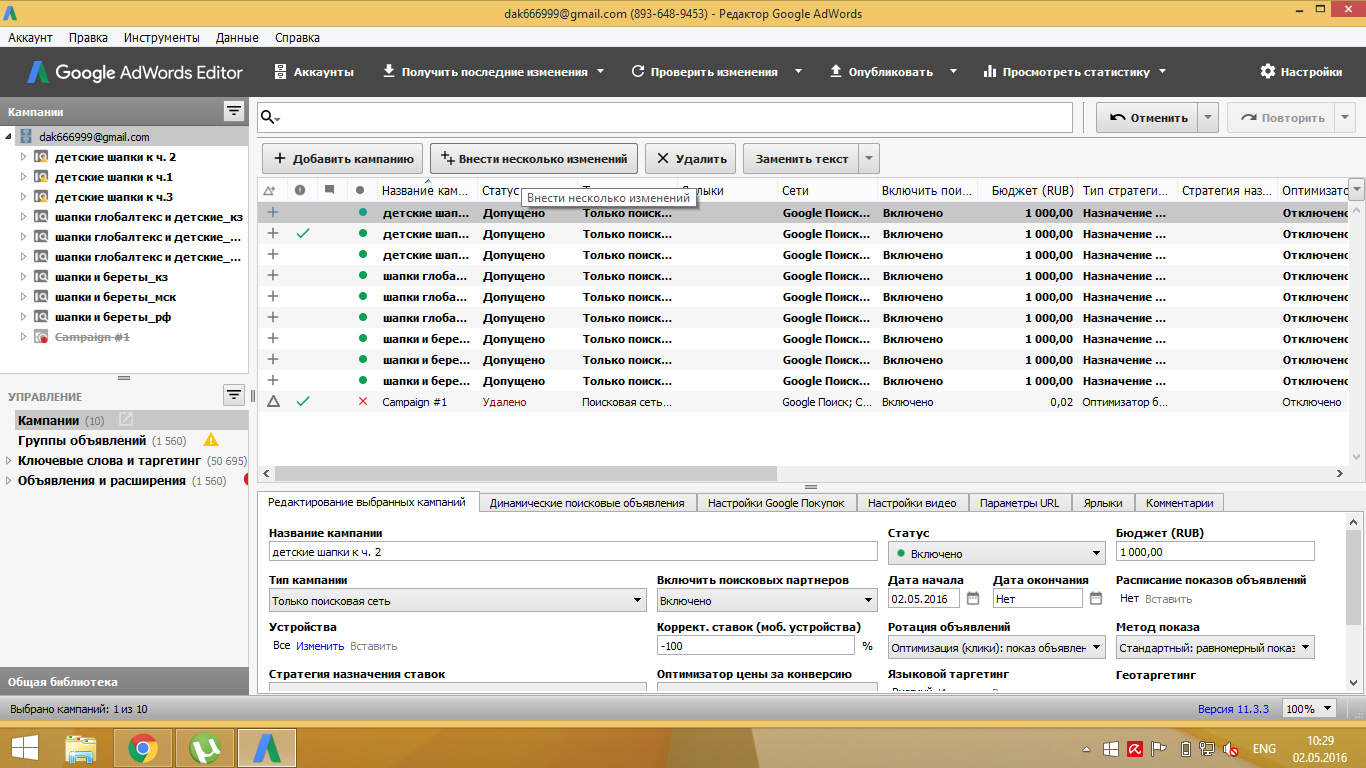Sort by the warning triangle column header
Screen dimensions: 1366x768
tap(268, 190)
